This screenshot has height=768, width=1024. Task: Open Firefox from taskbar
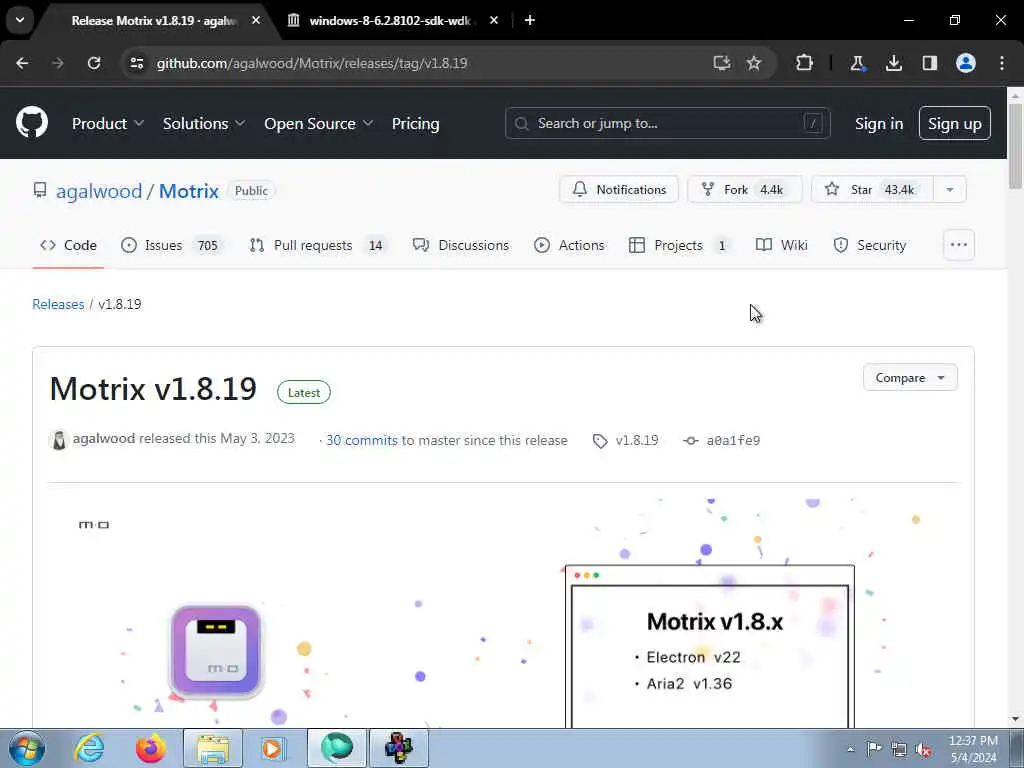[x=150, y=748]
